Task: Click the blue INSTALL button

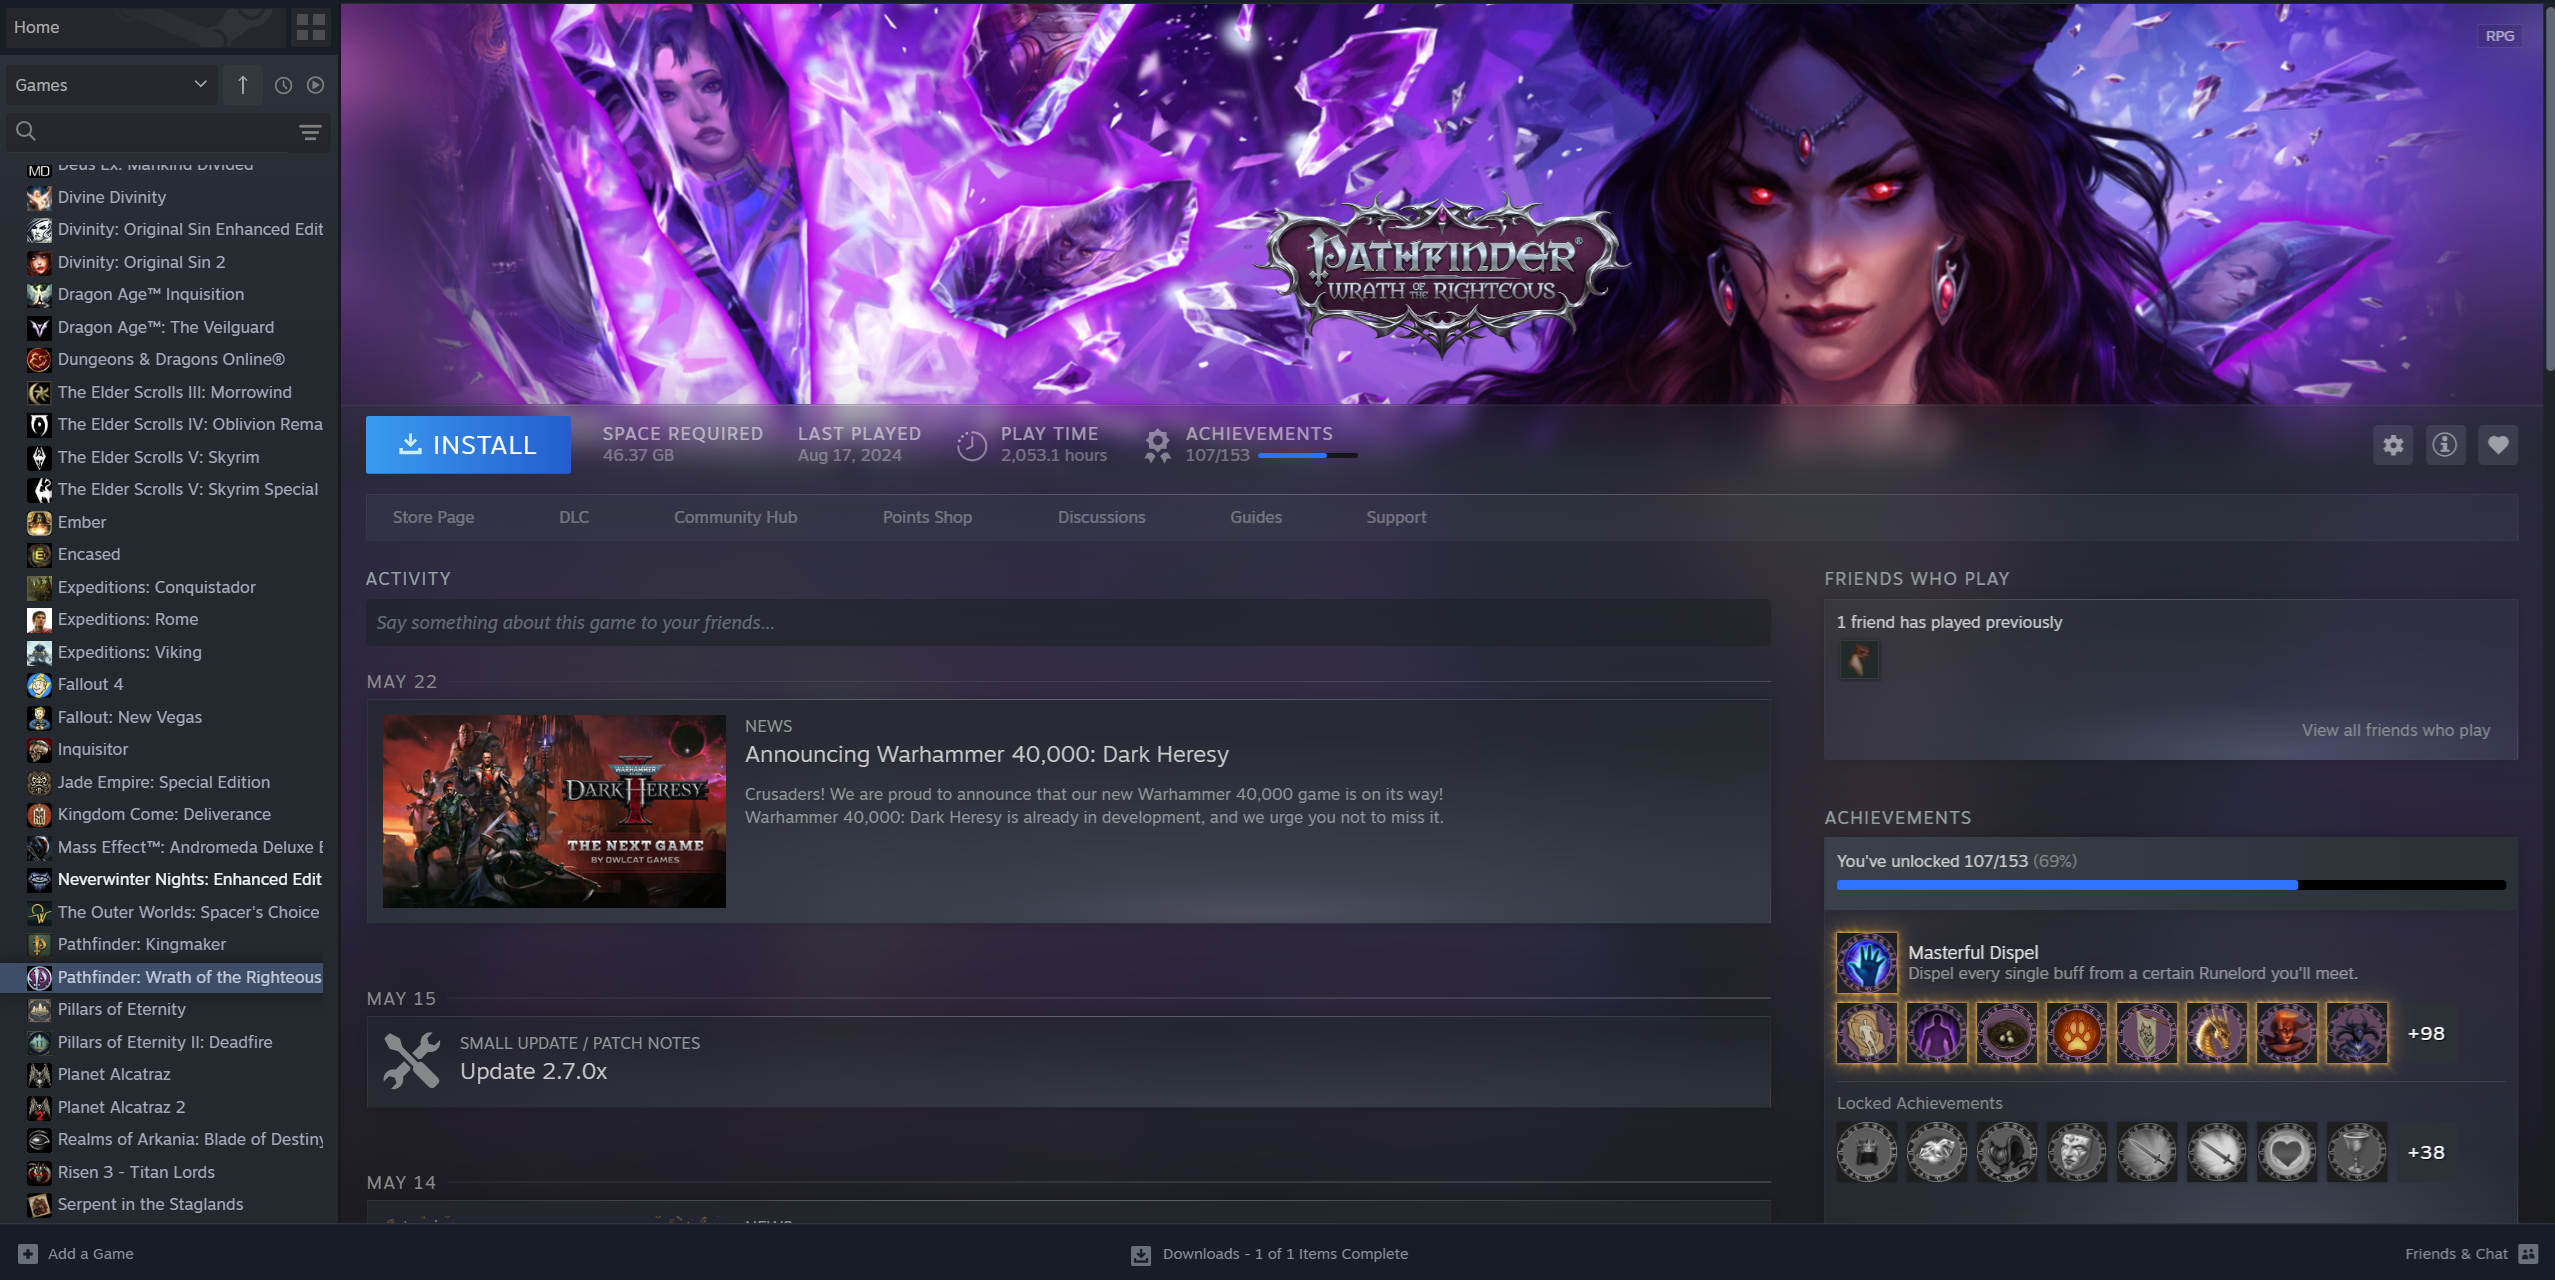Action: [468, 445]
